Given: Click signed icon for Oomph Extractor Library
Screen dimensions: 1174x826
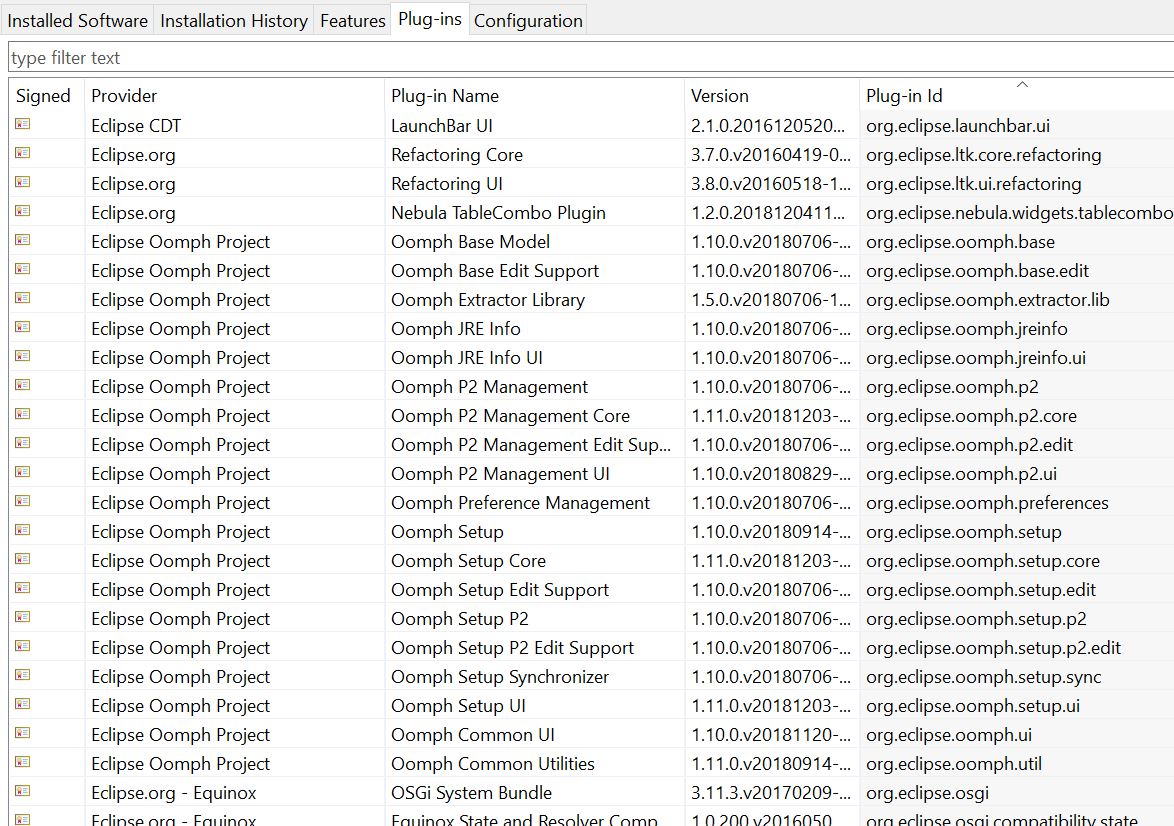Looking at the screenshot, I should point(22,298).
